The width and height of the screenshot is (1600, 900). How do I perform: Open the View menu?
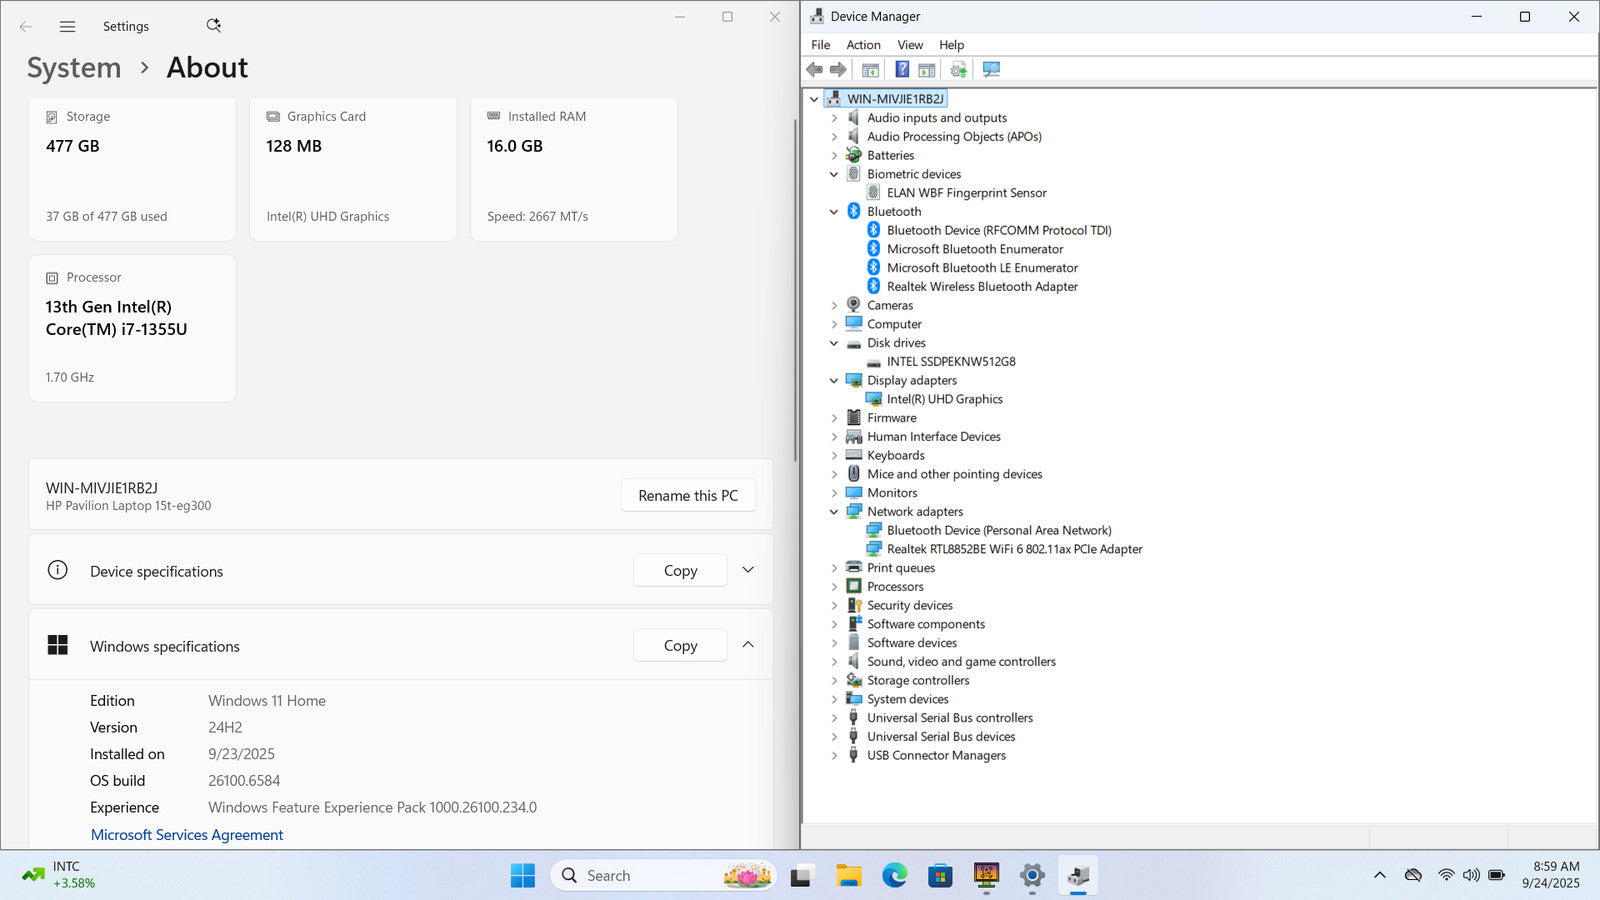coord(909,45)
